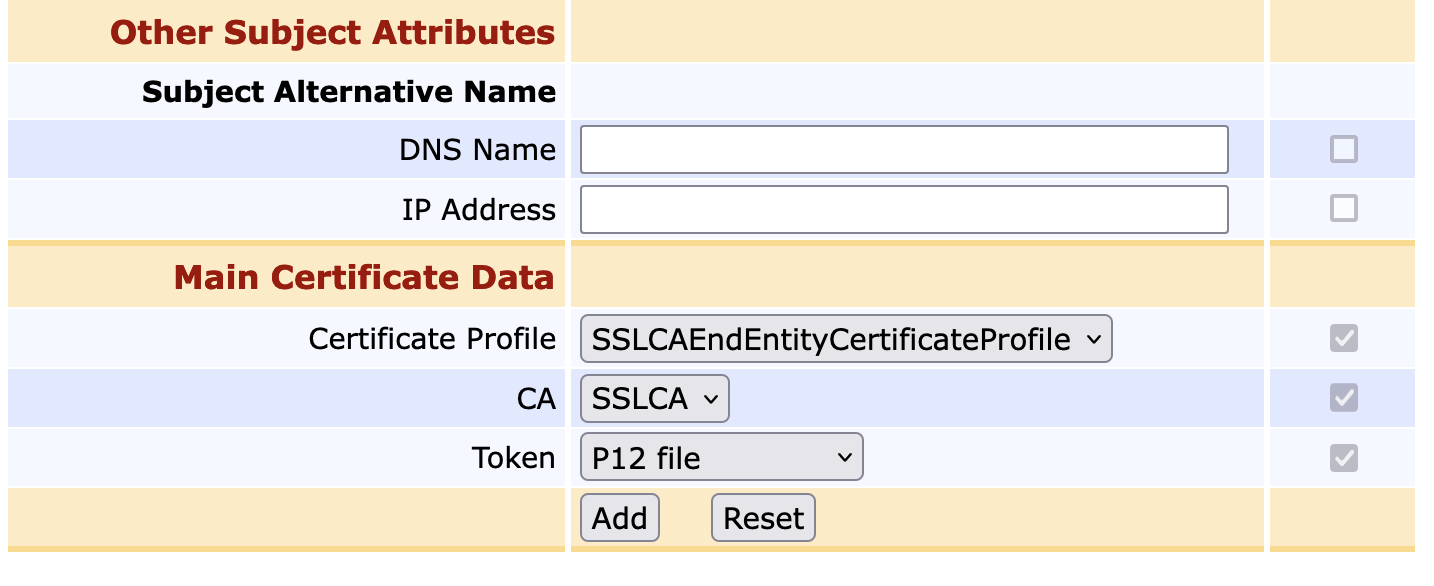Open the P12 file token dropdown
This screenshot has height=586, width=1434.
[721, 458]
